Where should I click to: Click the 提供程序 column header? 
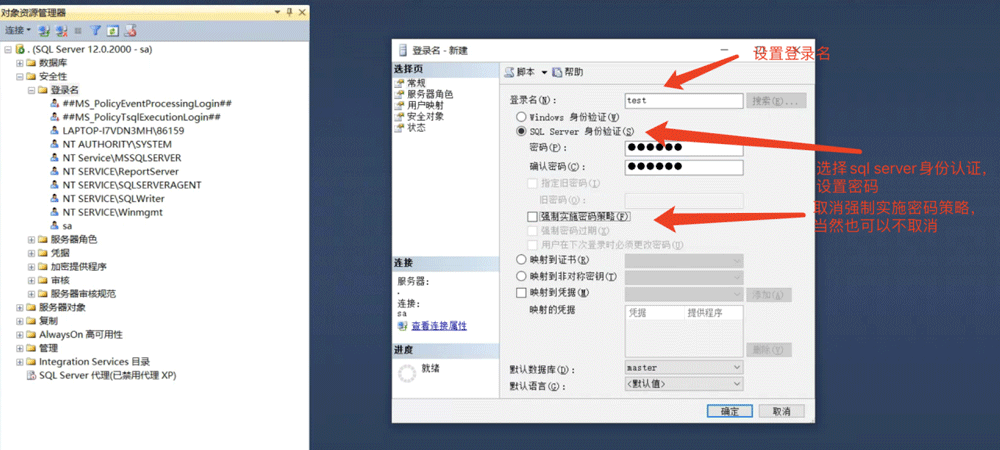coord(712,314)
